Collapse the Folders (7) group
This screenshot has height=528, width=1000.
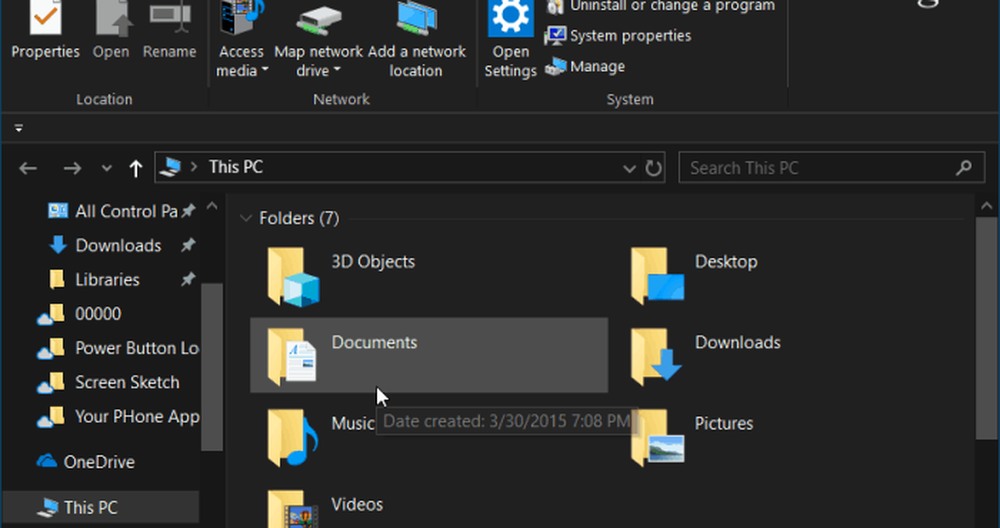[245, 218]
